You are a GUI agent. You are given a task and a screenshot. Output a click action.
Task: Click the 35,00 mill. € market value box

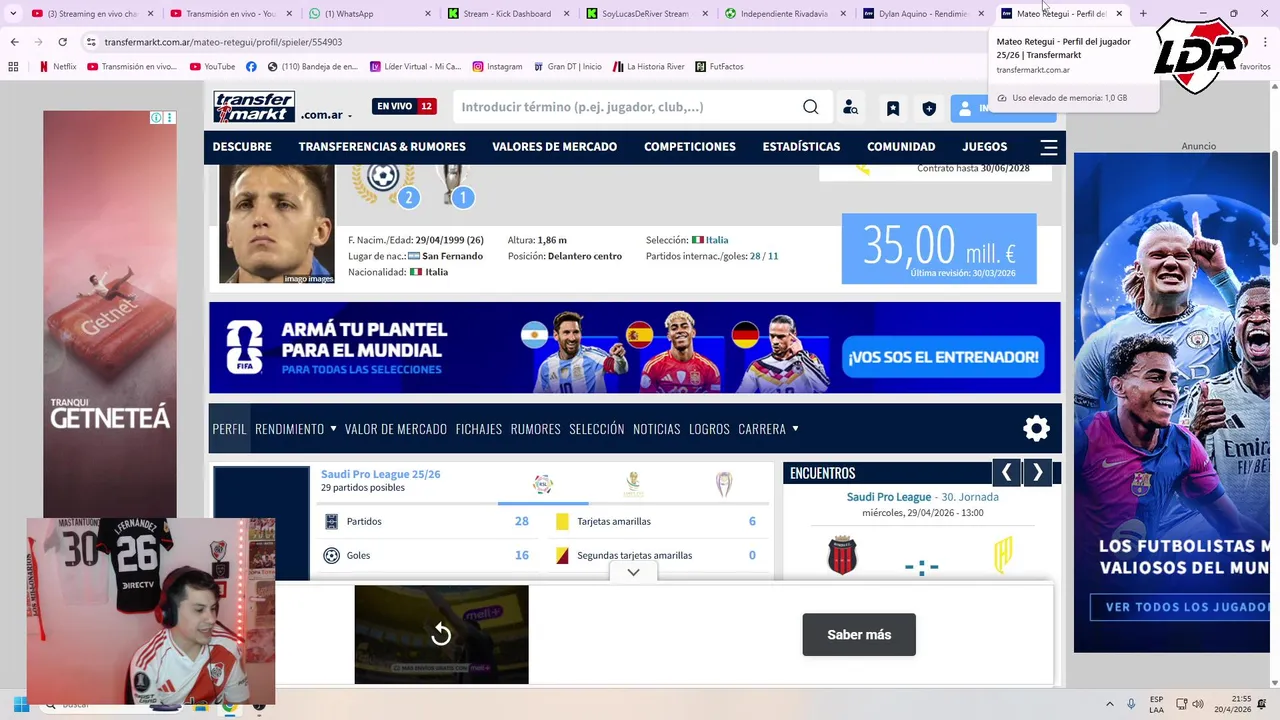point(939,249)
